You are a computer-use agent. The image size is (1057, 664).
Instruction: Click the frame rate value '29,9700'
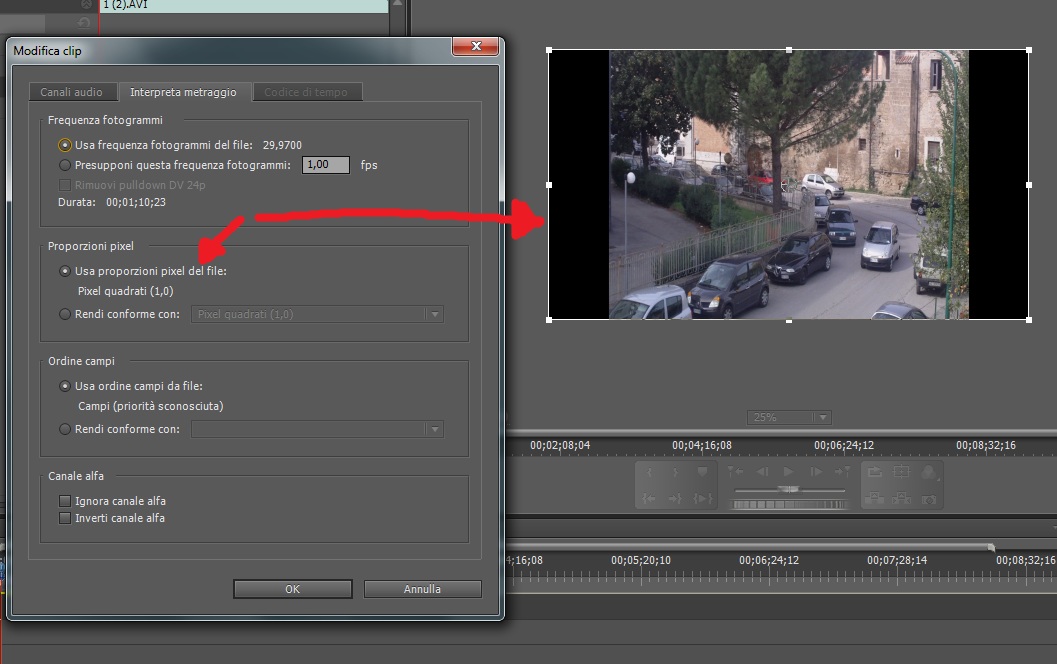282,145
